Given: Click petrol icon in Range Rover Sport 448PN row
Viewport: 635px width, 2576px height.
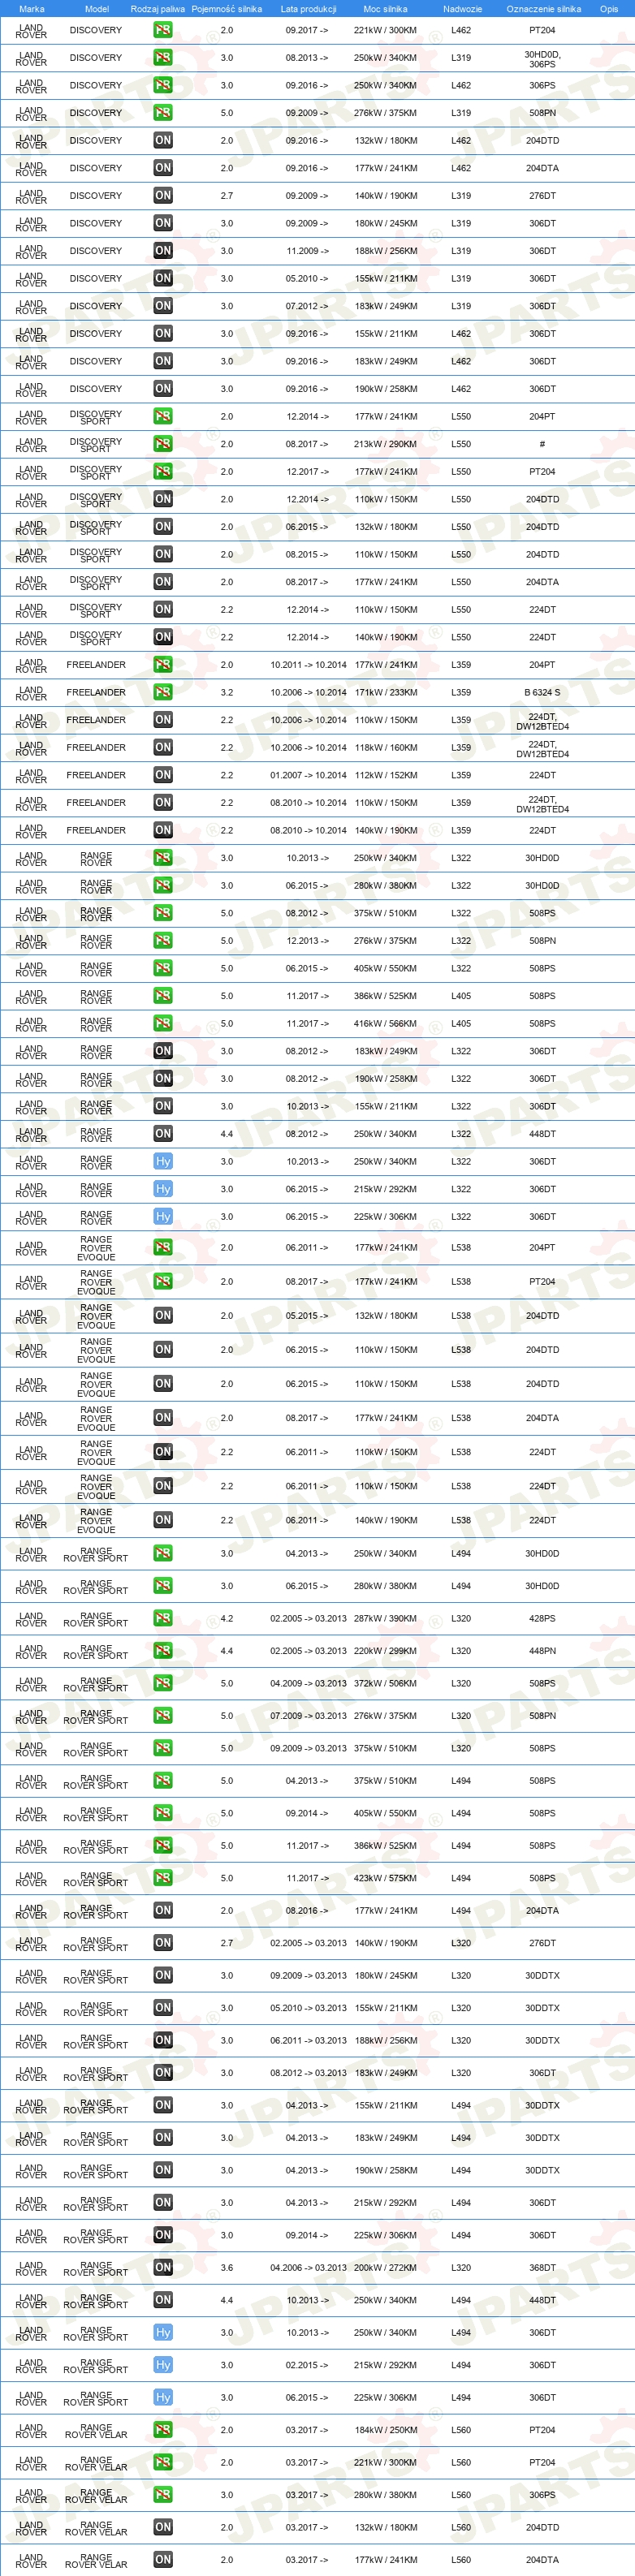Looking at the screenshot, I should tap(162, 1651).
